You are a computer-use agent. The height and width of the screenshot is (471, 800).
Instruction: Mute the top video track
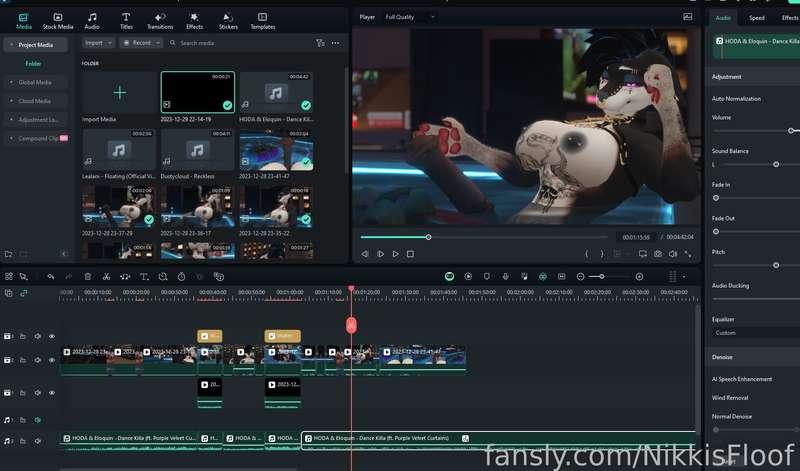point(37,337)
